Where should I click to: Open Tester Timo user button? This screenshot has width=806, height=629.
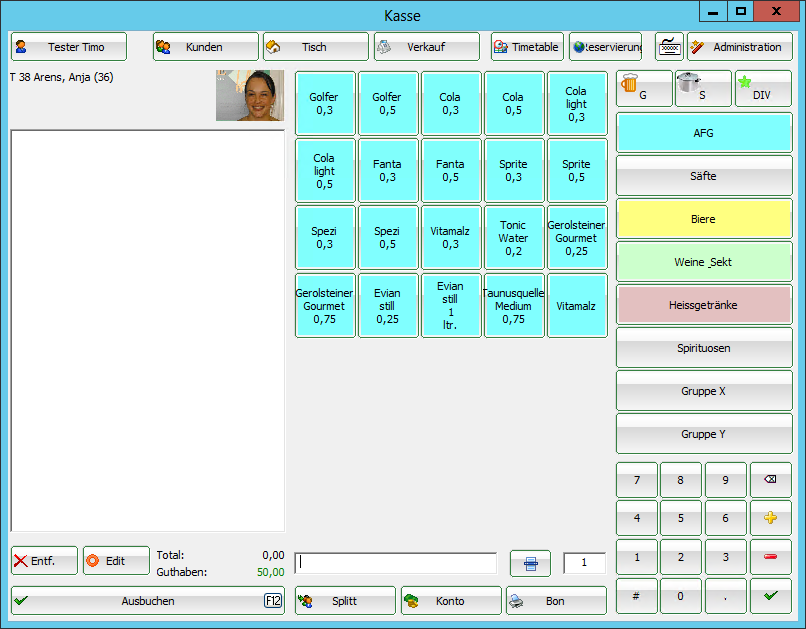coord(69,47)
